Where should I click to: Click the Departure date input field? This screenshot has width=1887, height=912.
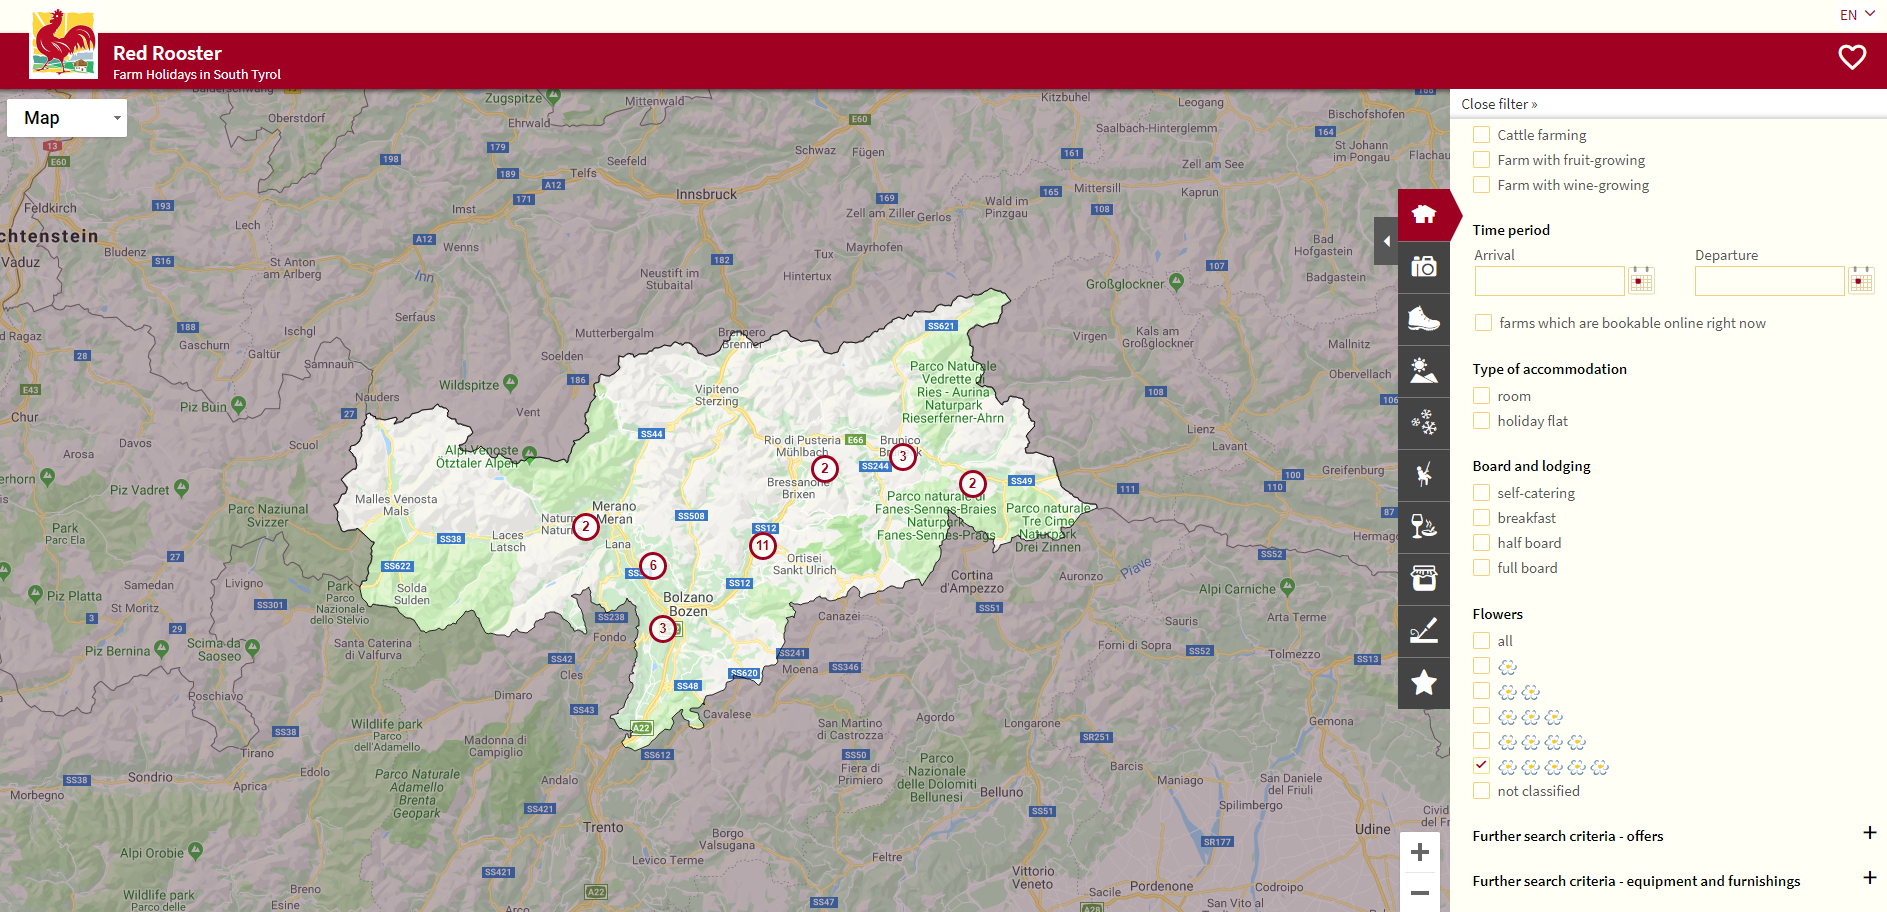1768,281
